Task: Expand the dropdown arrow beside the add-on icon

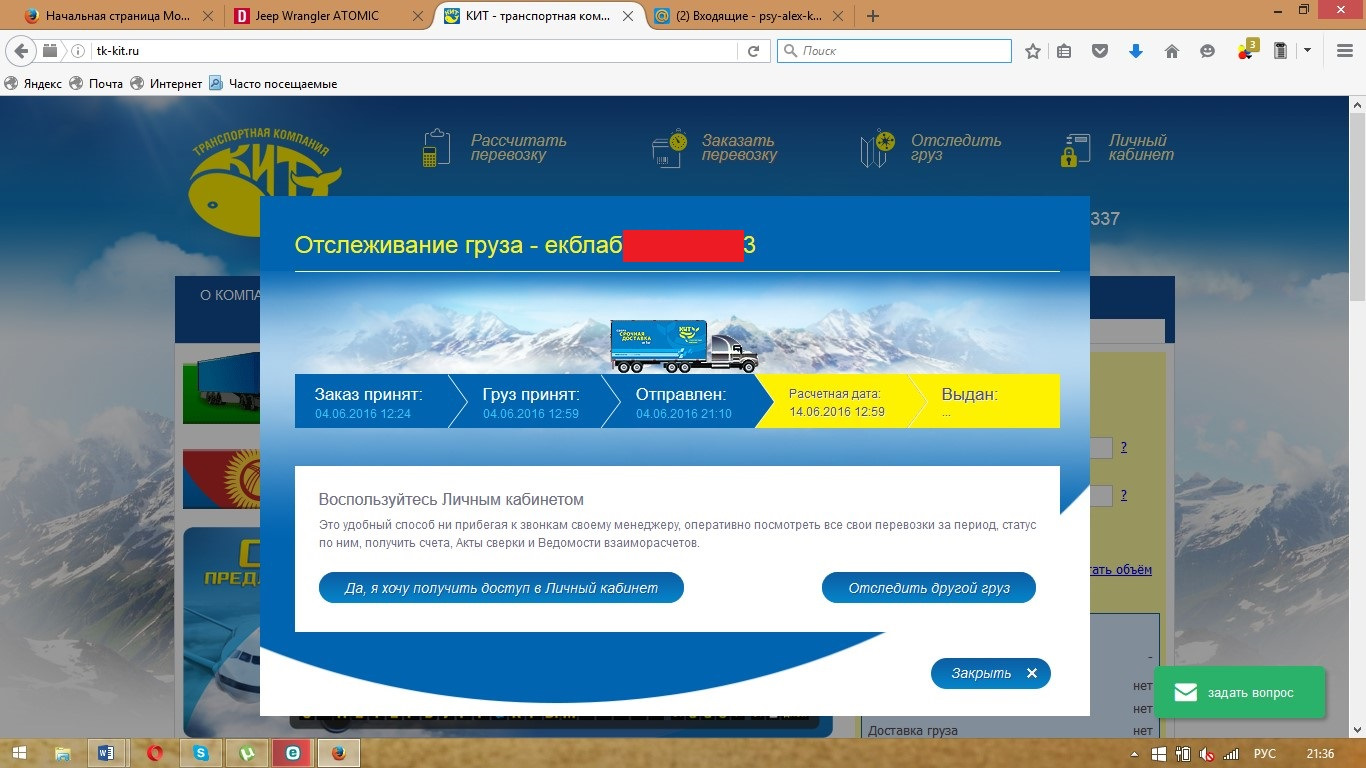Action: tap(1306, 51)
